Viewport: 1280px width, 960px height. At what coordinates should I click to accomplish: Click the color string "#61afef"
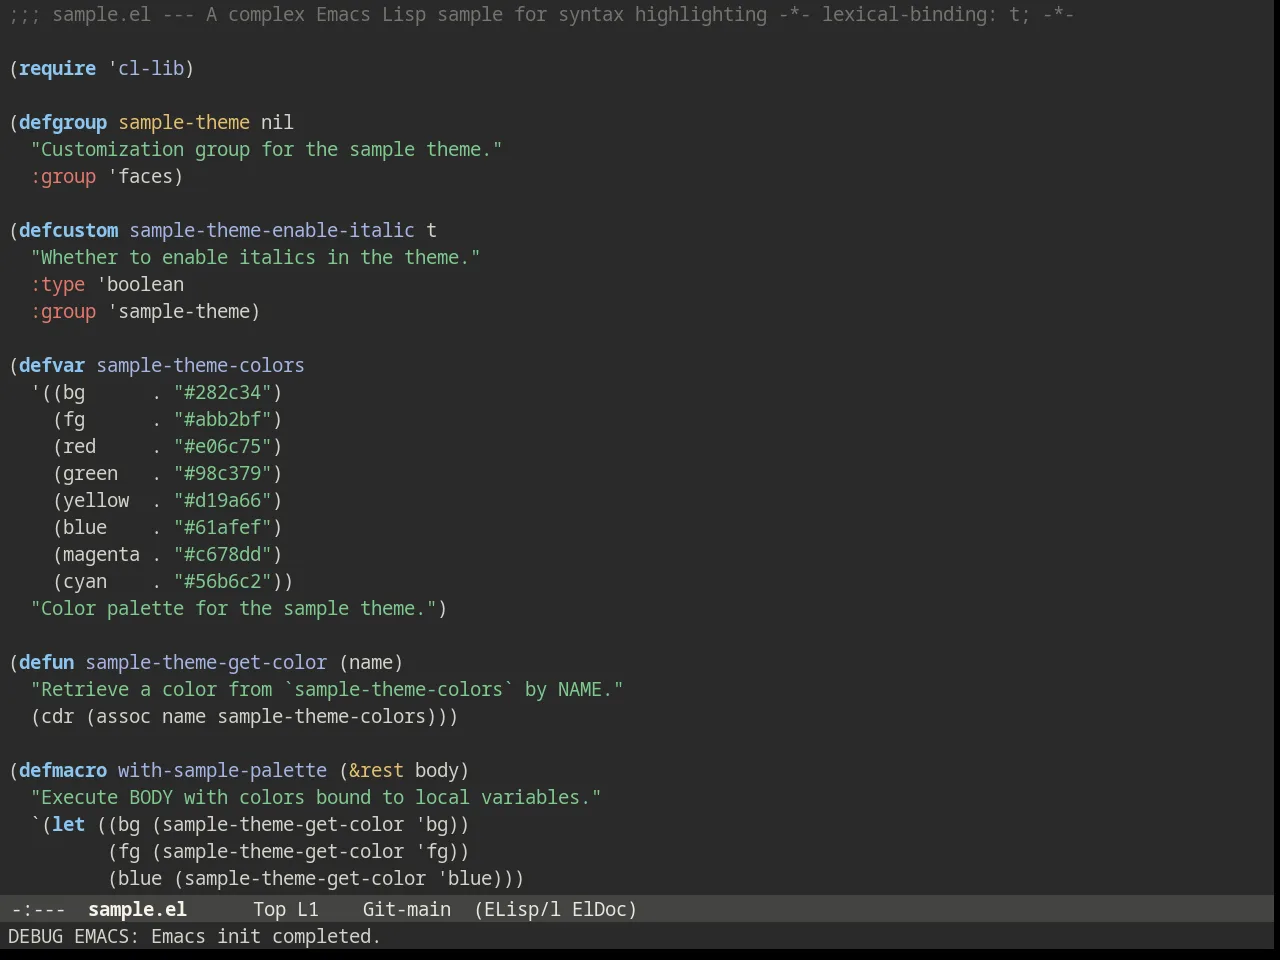(223, 527)
